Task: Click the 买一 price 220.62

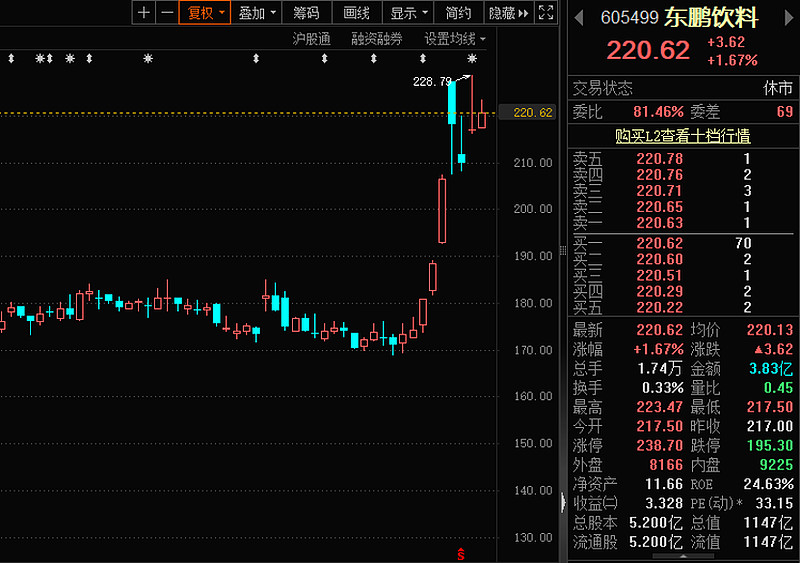Action: click(659, 243)
